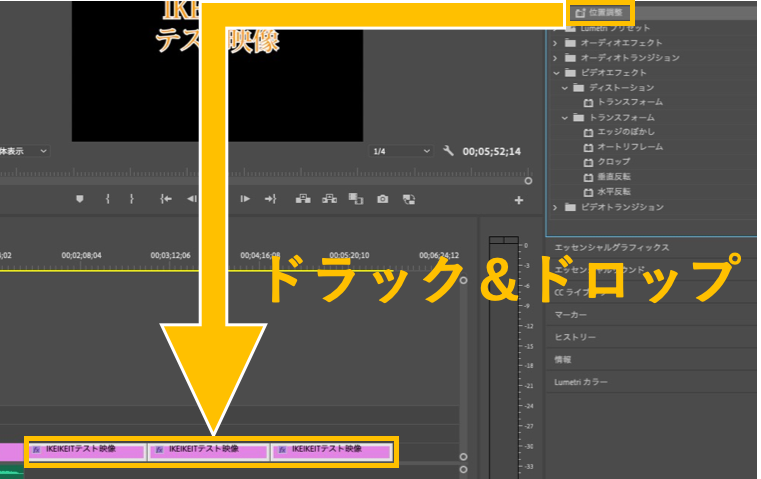The image size is (761, 479).
Task: Select the エッジのぼかし effect
Action: pyautogui.click(x=626, y=132)
